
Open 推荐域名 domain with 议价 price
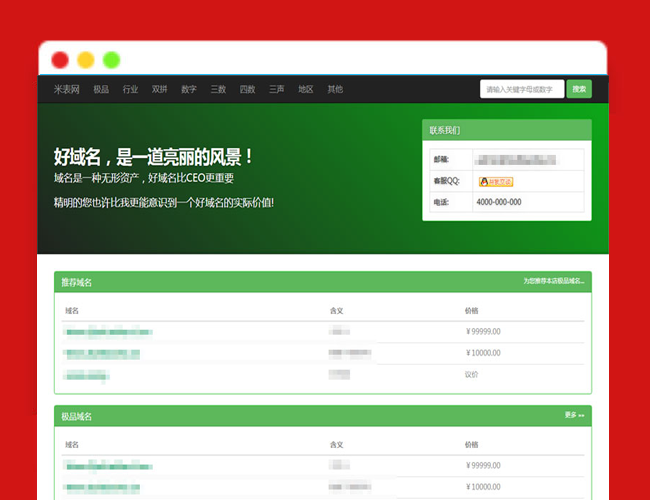pos(86,376)
